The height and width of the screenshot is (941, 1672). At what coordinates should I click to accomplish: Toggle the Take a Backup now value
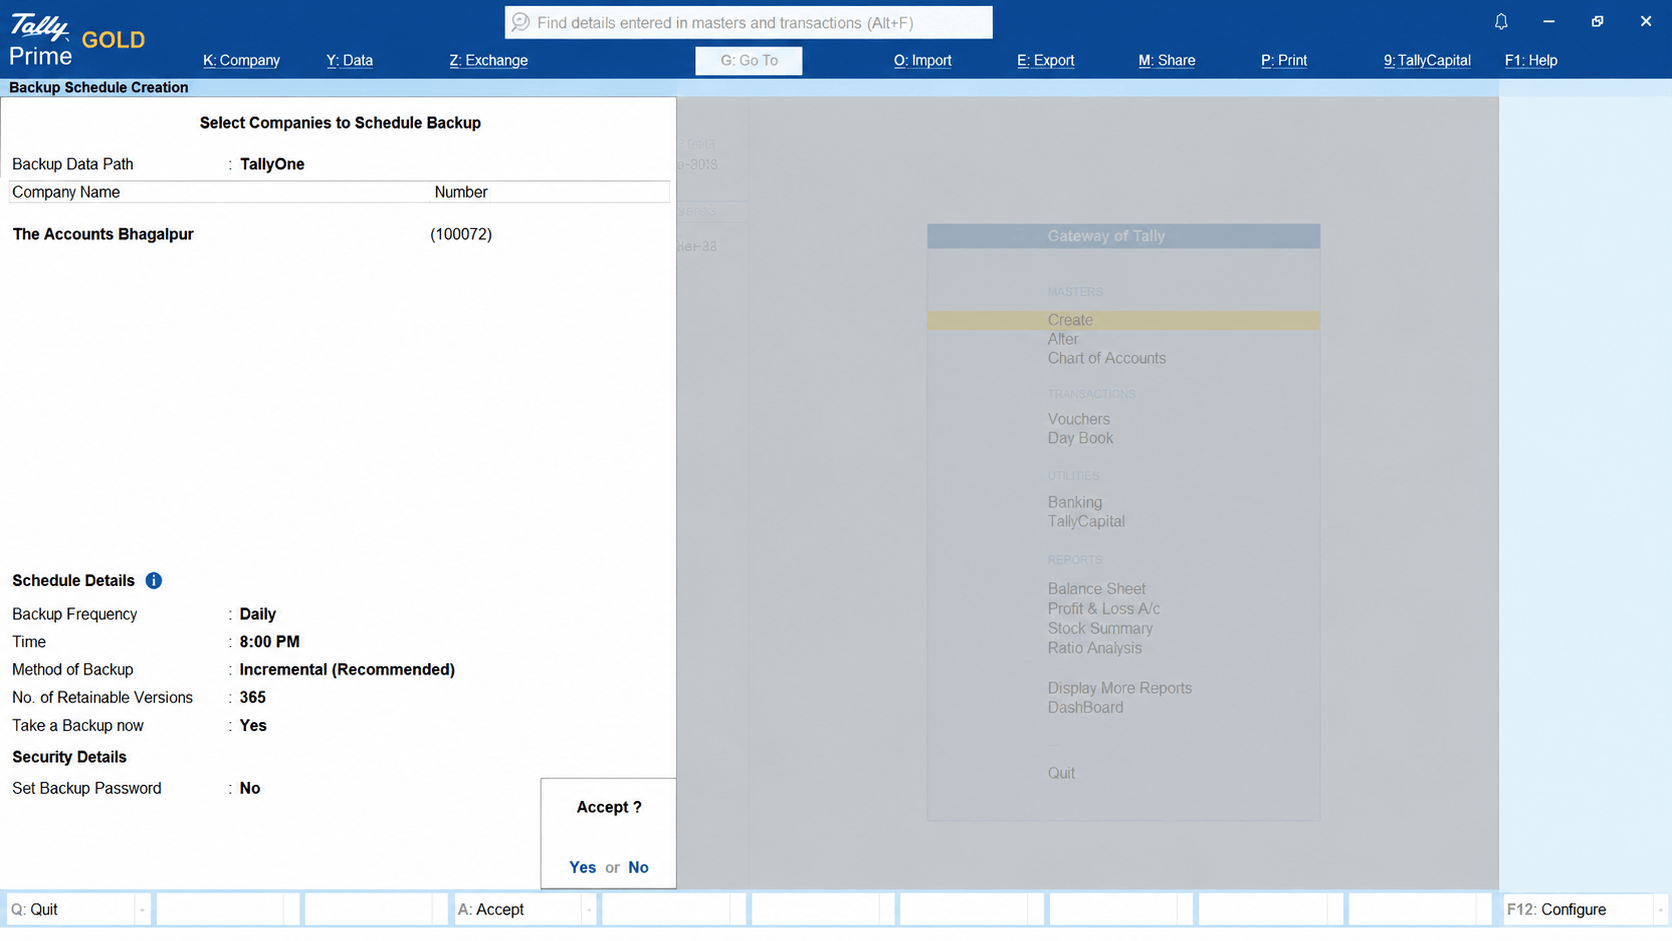(x=253, y=726)
